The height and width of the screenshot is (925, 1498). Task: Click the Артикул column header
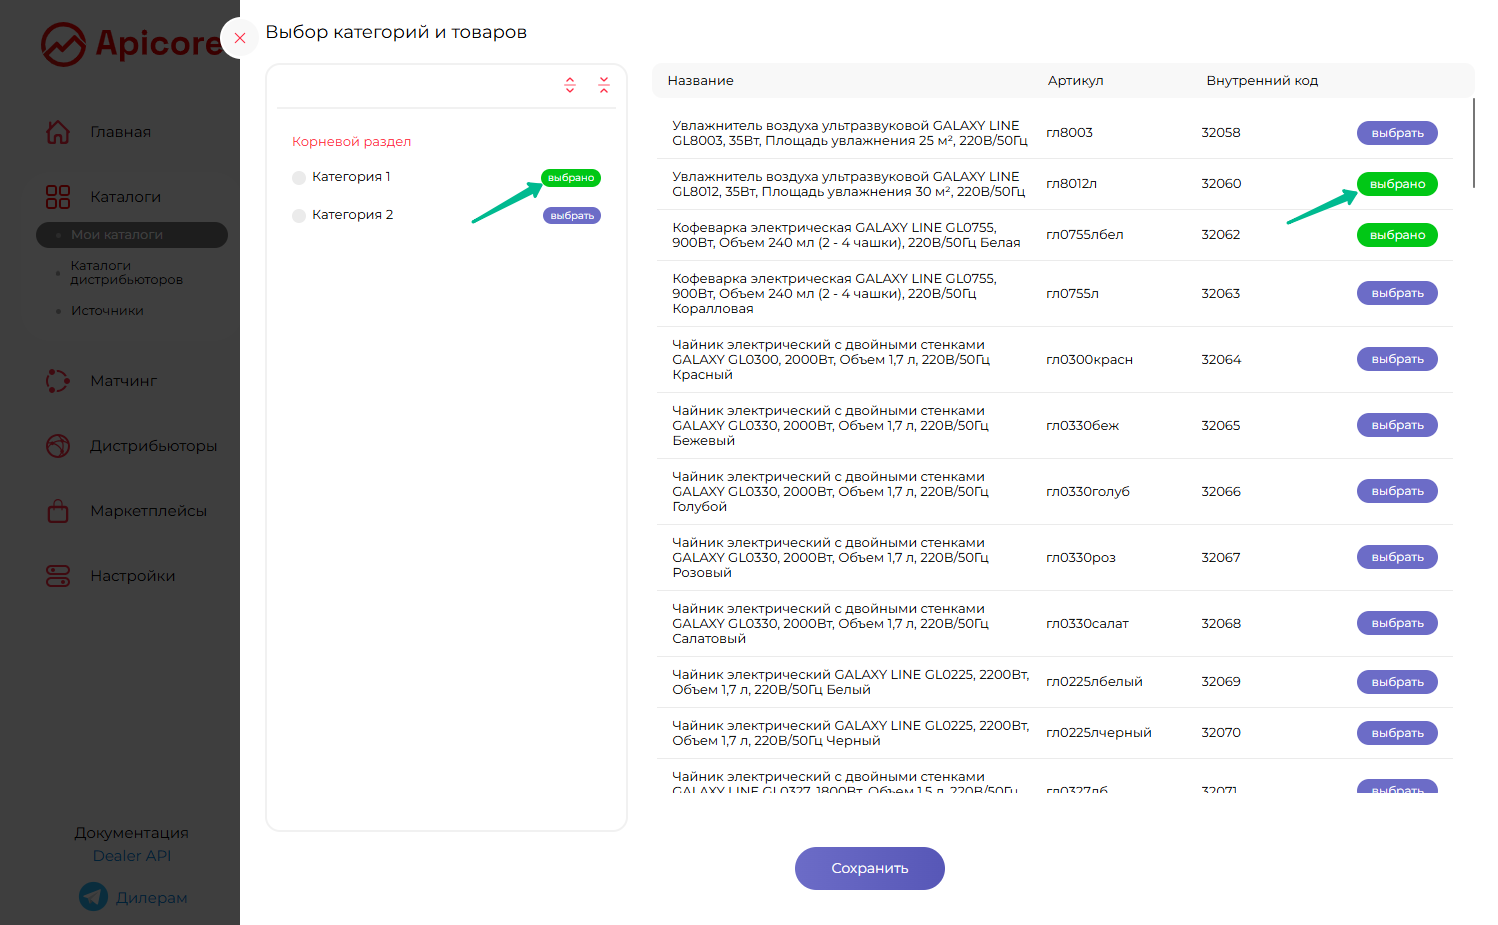(x=1075, y=81)
